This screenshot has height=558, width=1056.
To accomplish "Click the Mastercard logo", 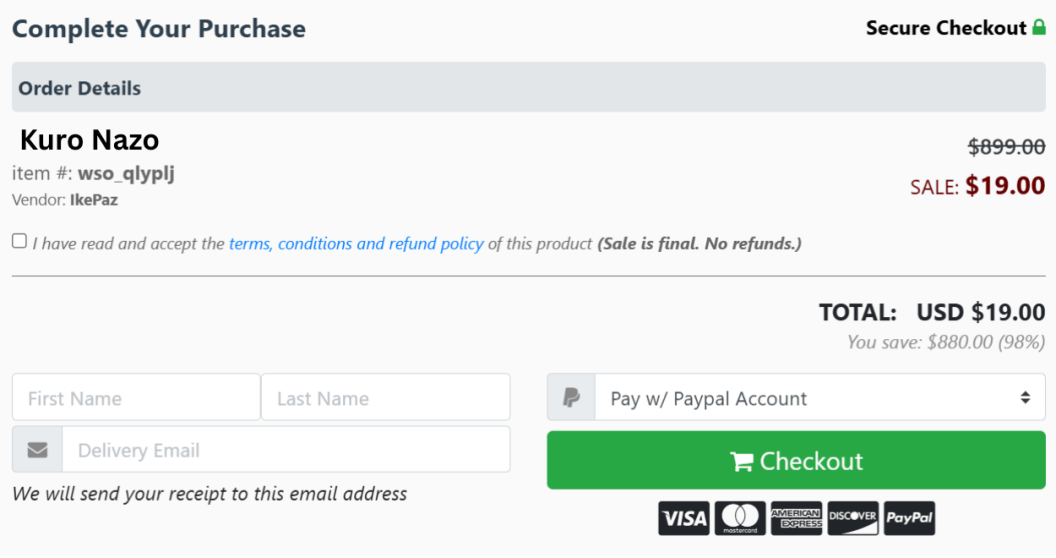I will [740, 518].
